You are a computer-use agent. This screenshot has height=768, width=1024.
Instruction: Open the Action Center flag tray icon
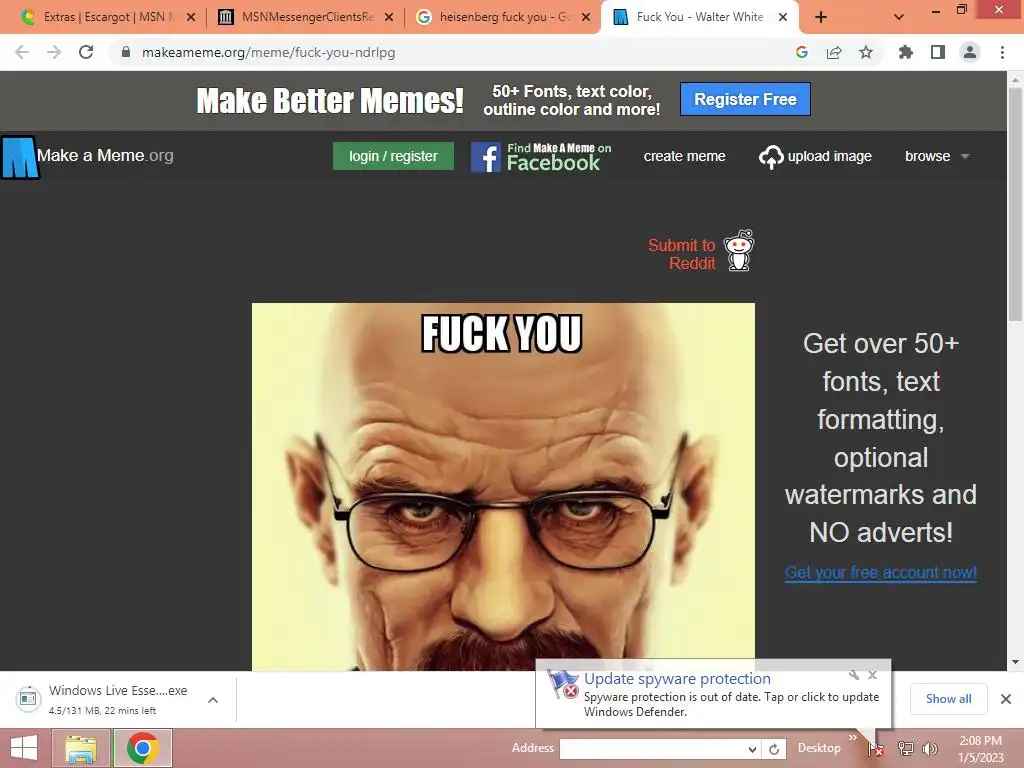point(876,748)
